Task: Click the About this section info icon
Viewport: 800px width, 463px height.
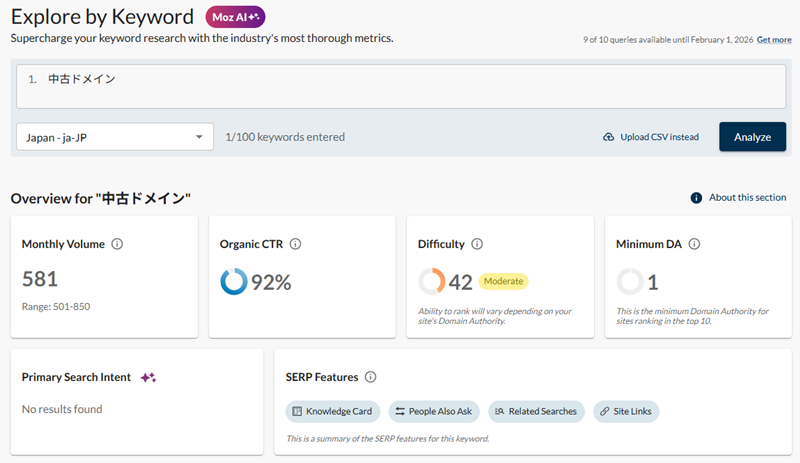Action: (x=696, y=198)
